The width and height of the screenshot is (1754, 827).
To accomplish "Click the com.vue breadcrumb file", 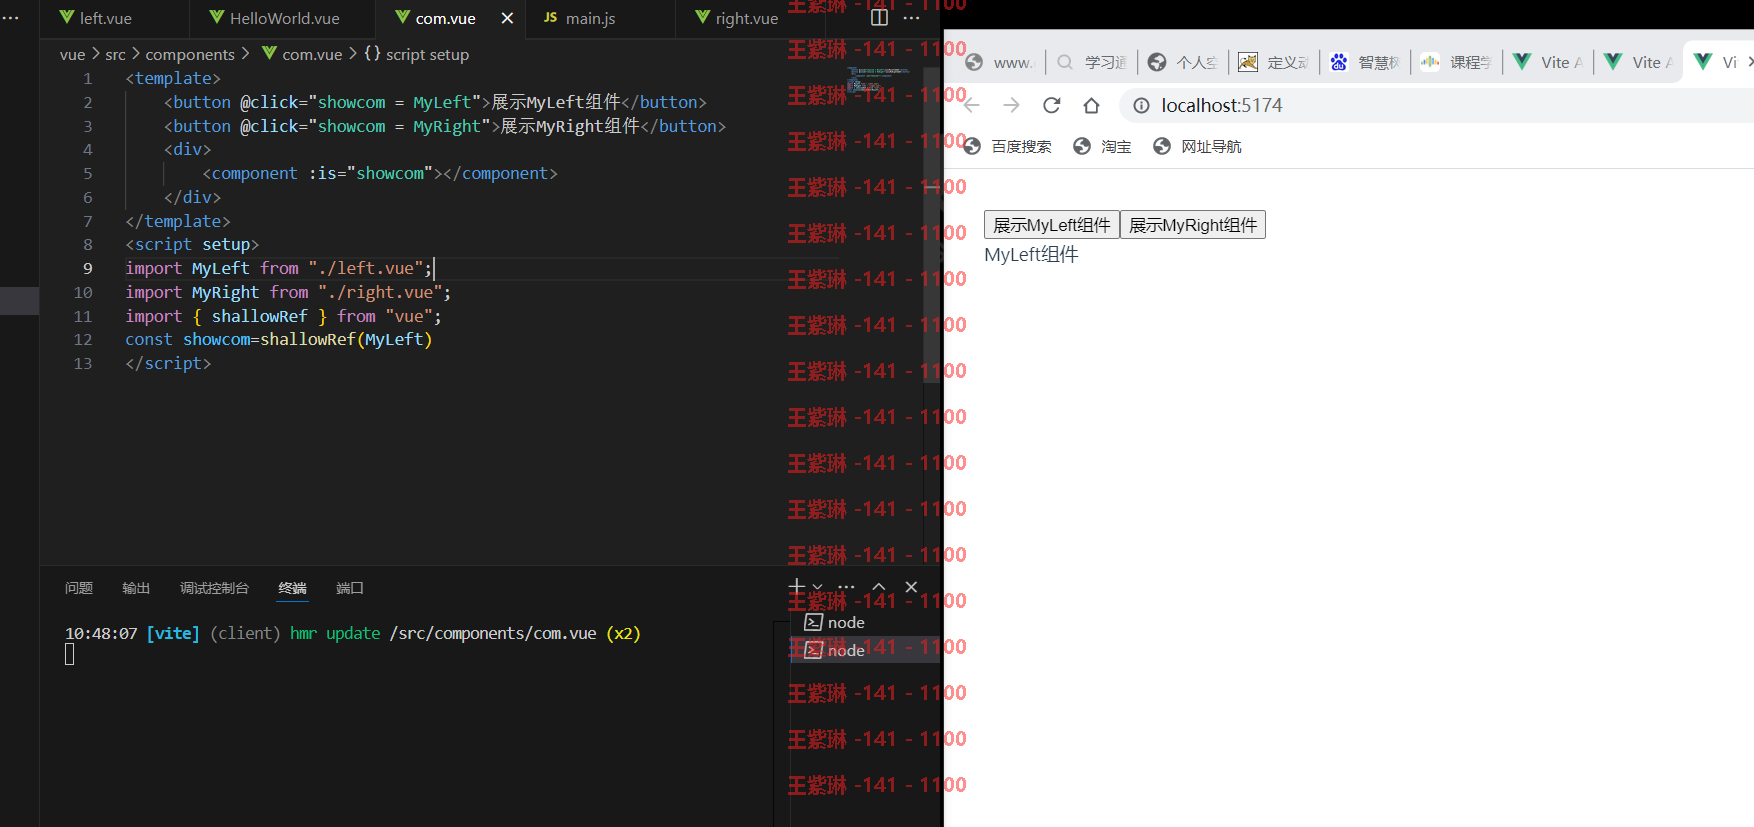I will [x=302, y=54].
